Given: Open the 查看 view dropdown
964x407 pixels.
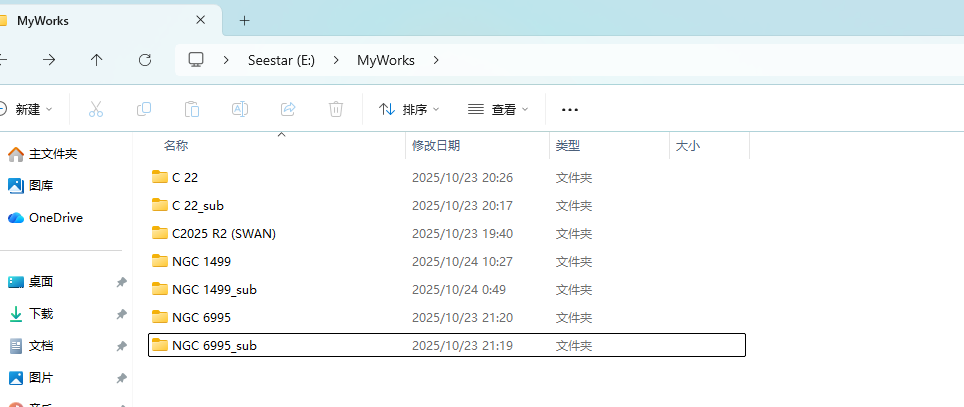Looking at the screenshot, I should (x=499, y=109).
